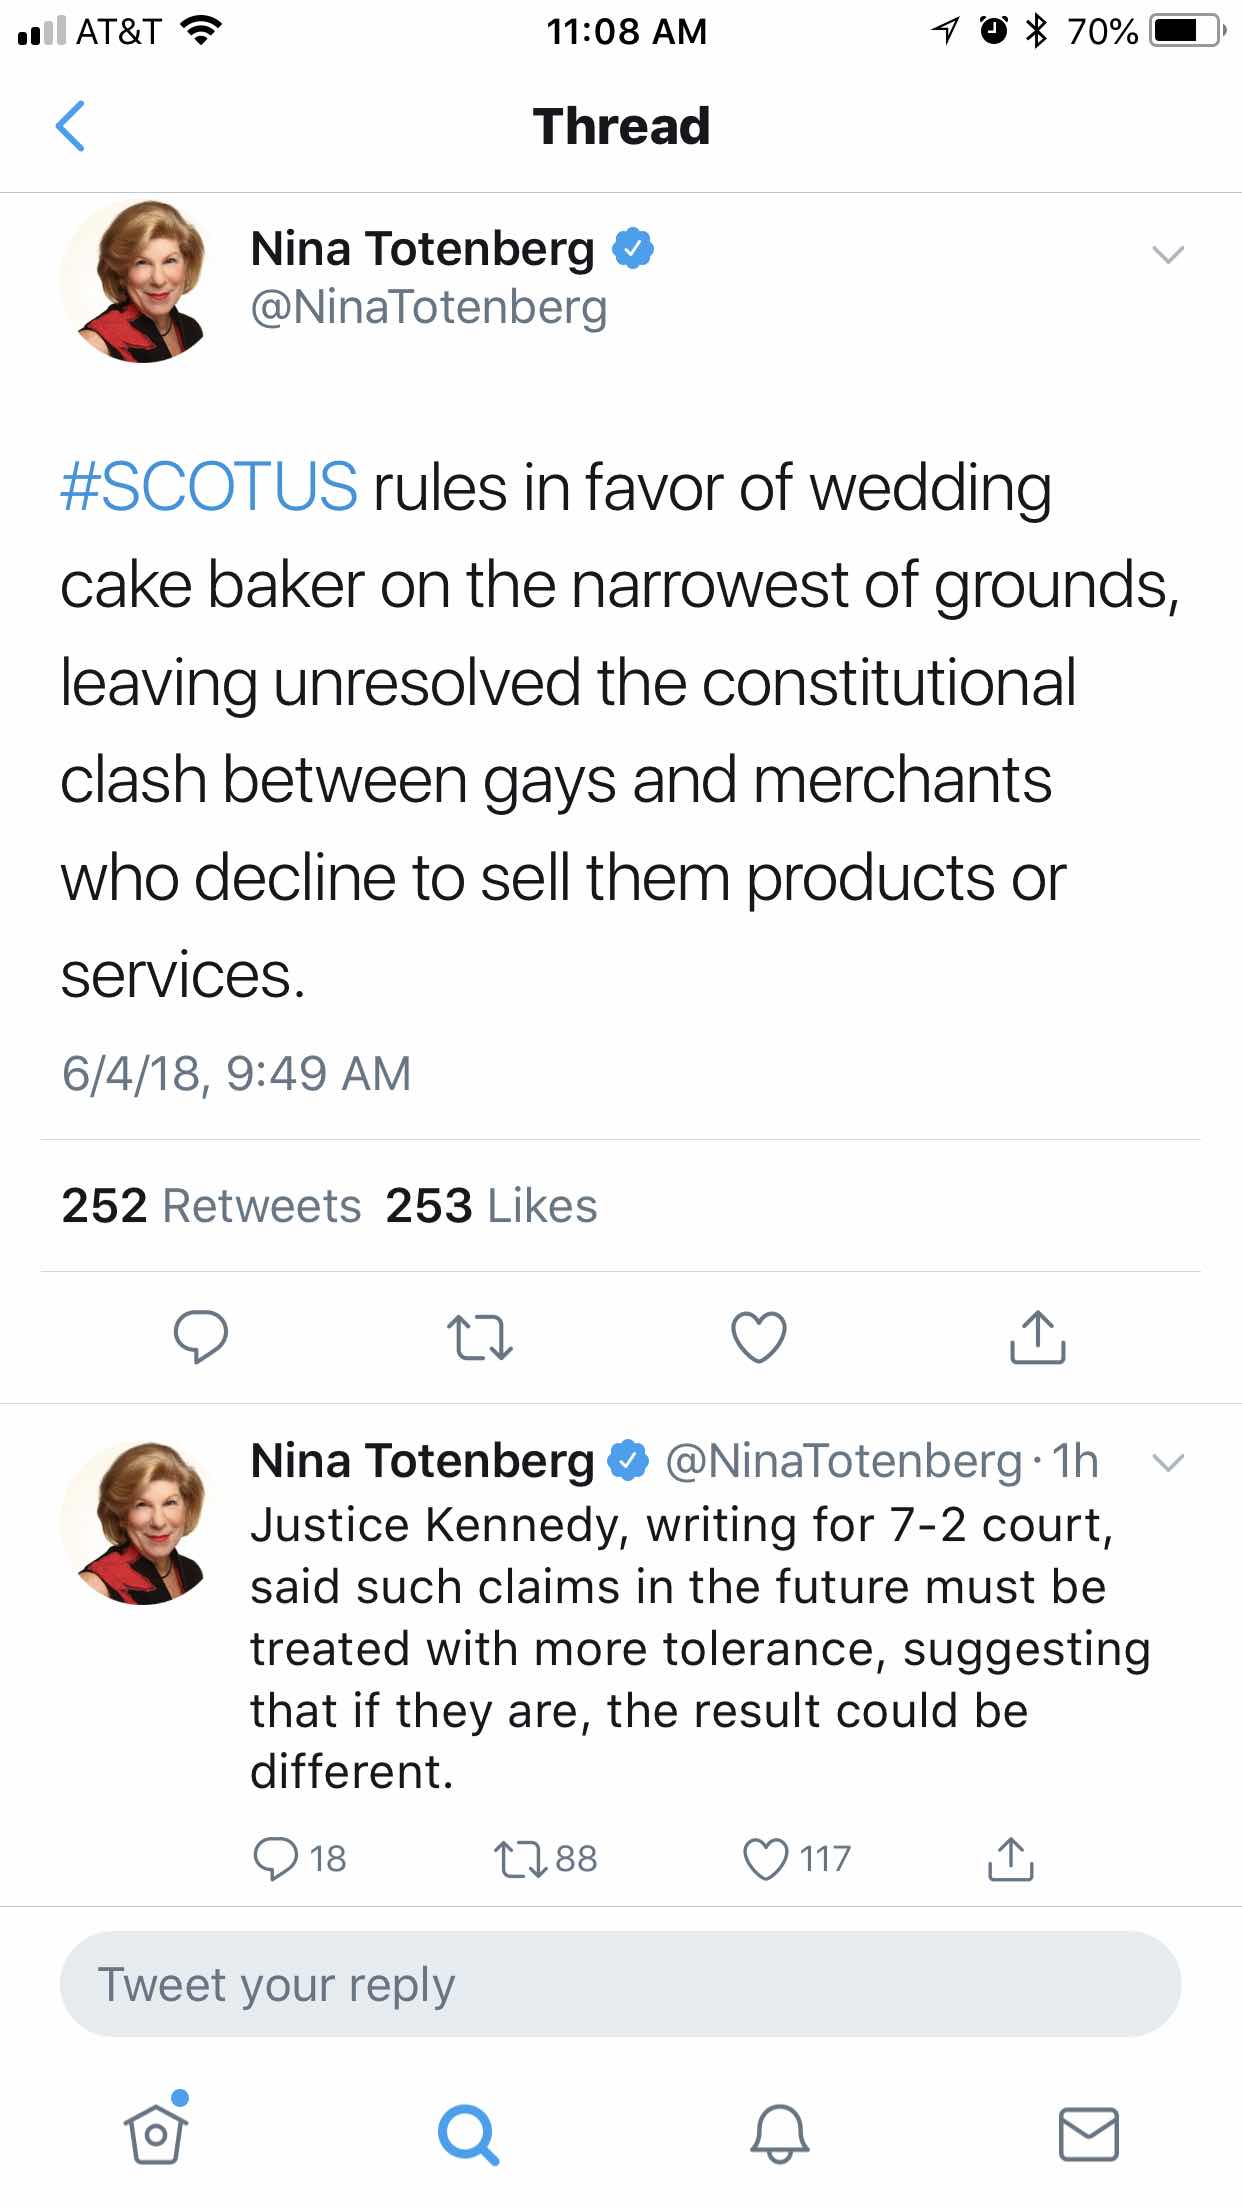The height and width of the screenshot is (2208, 1242).
Task: Open Nina Totenberg's top profile photo
Action: tap(138, 281)
